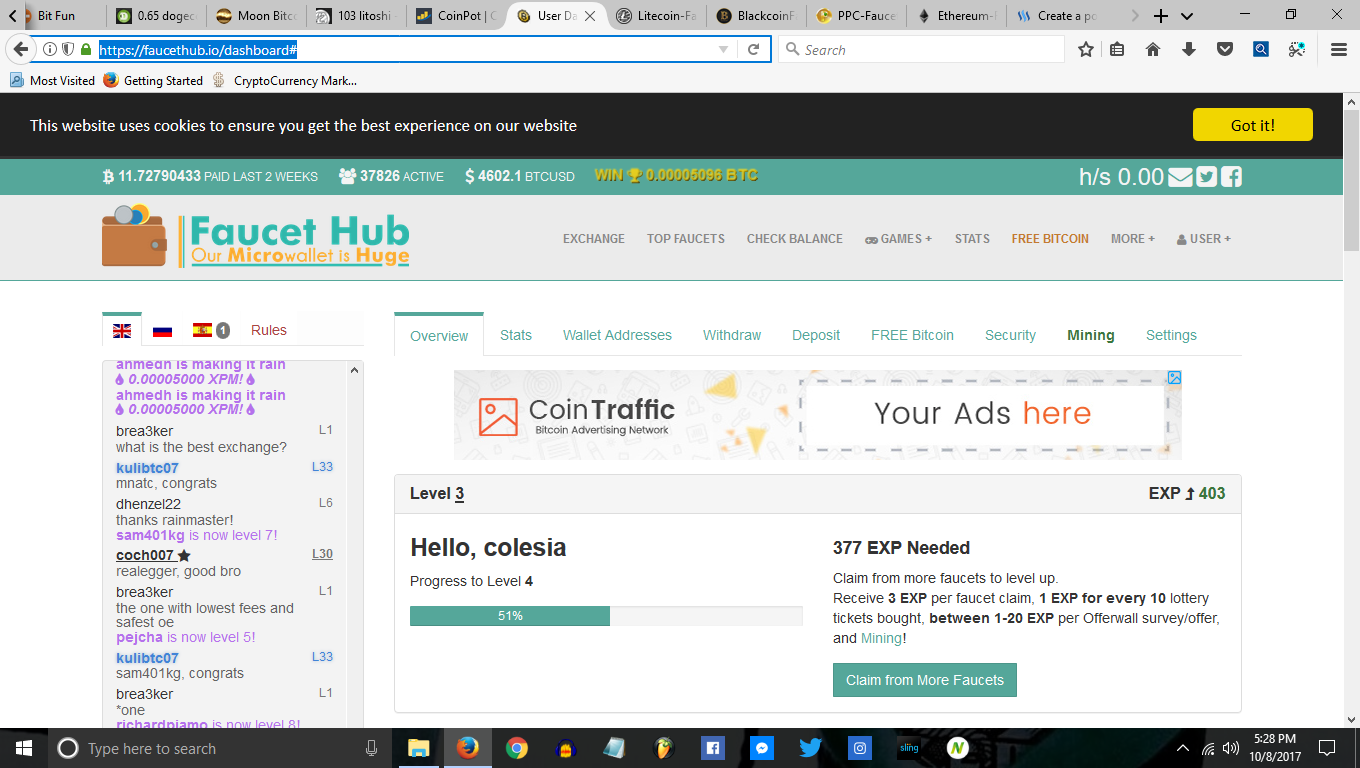Open the Wallet Addresses tab

click(x=617, y=335)
